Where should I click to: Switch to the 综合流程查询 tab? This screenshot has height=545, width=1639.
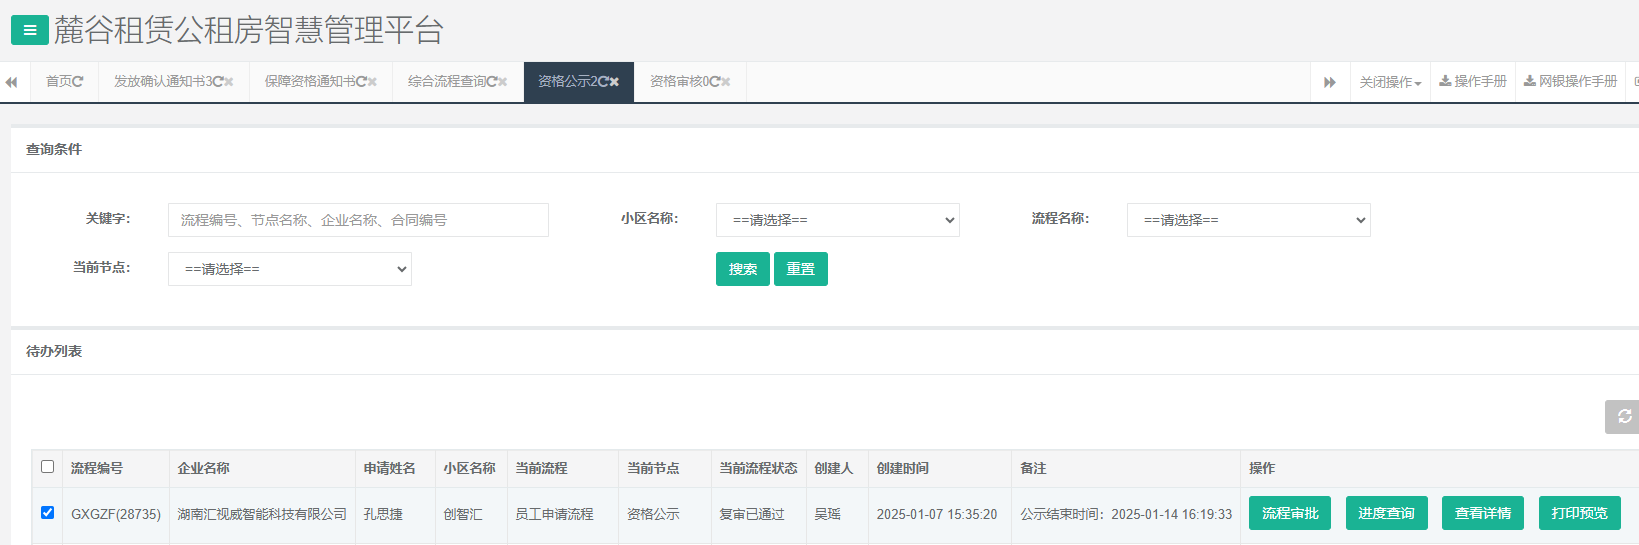[446, 81]
